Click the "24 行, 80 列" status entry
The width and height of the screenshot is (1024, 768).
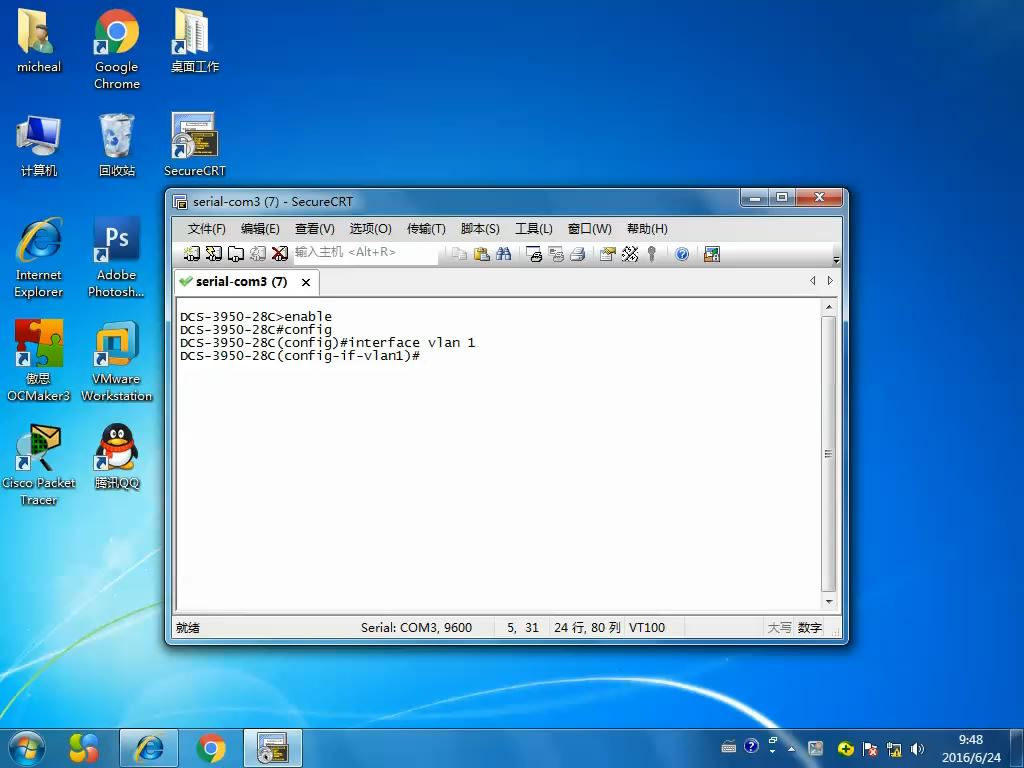[587, 628]
